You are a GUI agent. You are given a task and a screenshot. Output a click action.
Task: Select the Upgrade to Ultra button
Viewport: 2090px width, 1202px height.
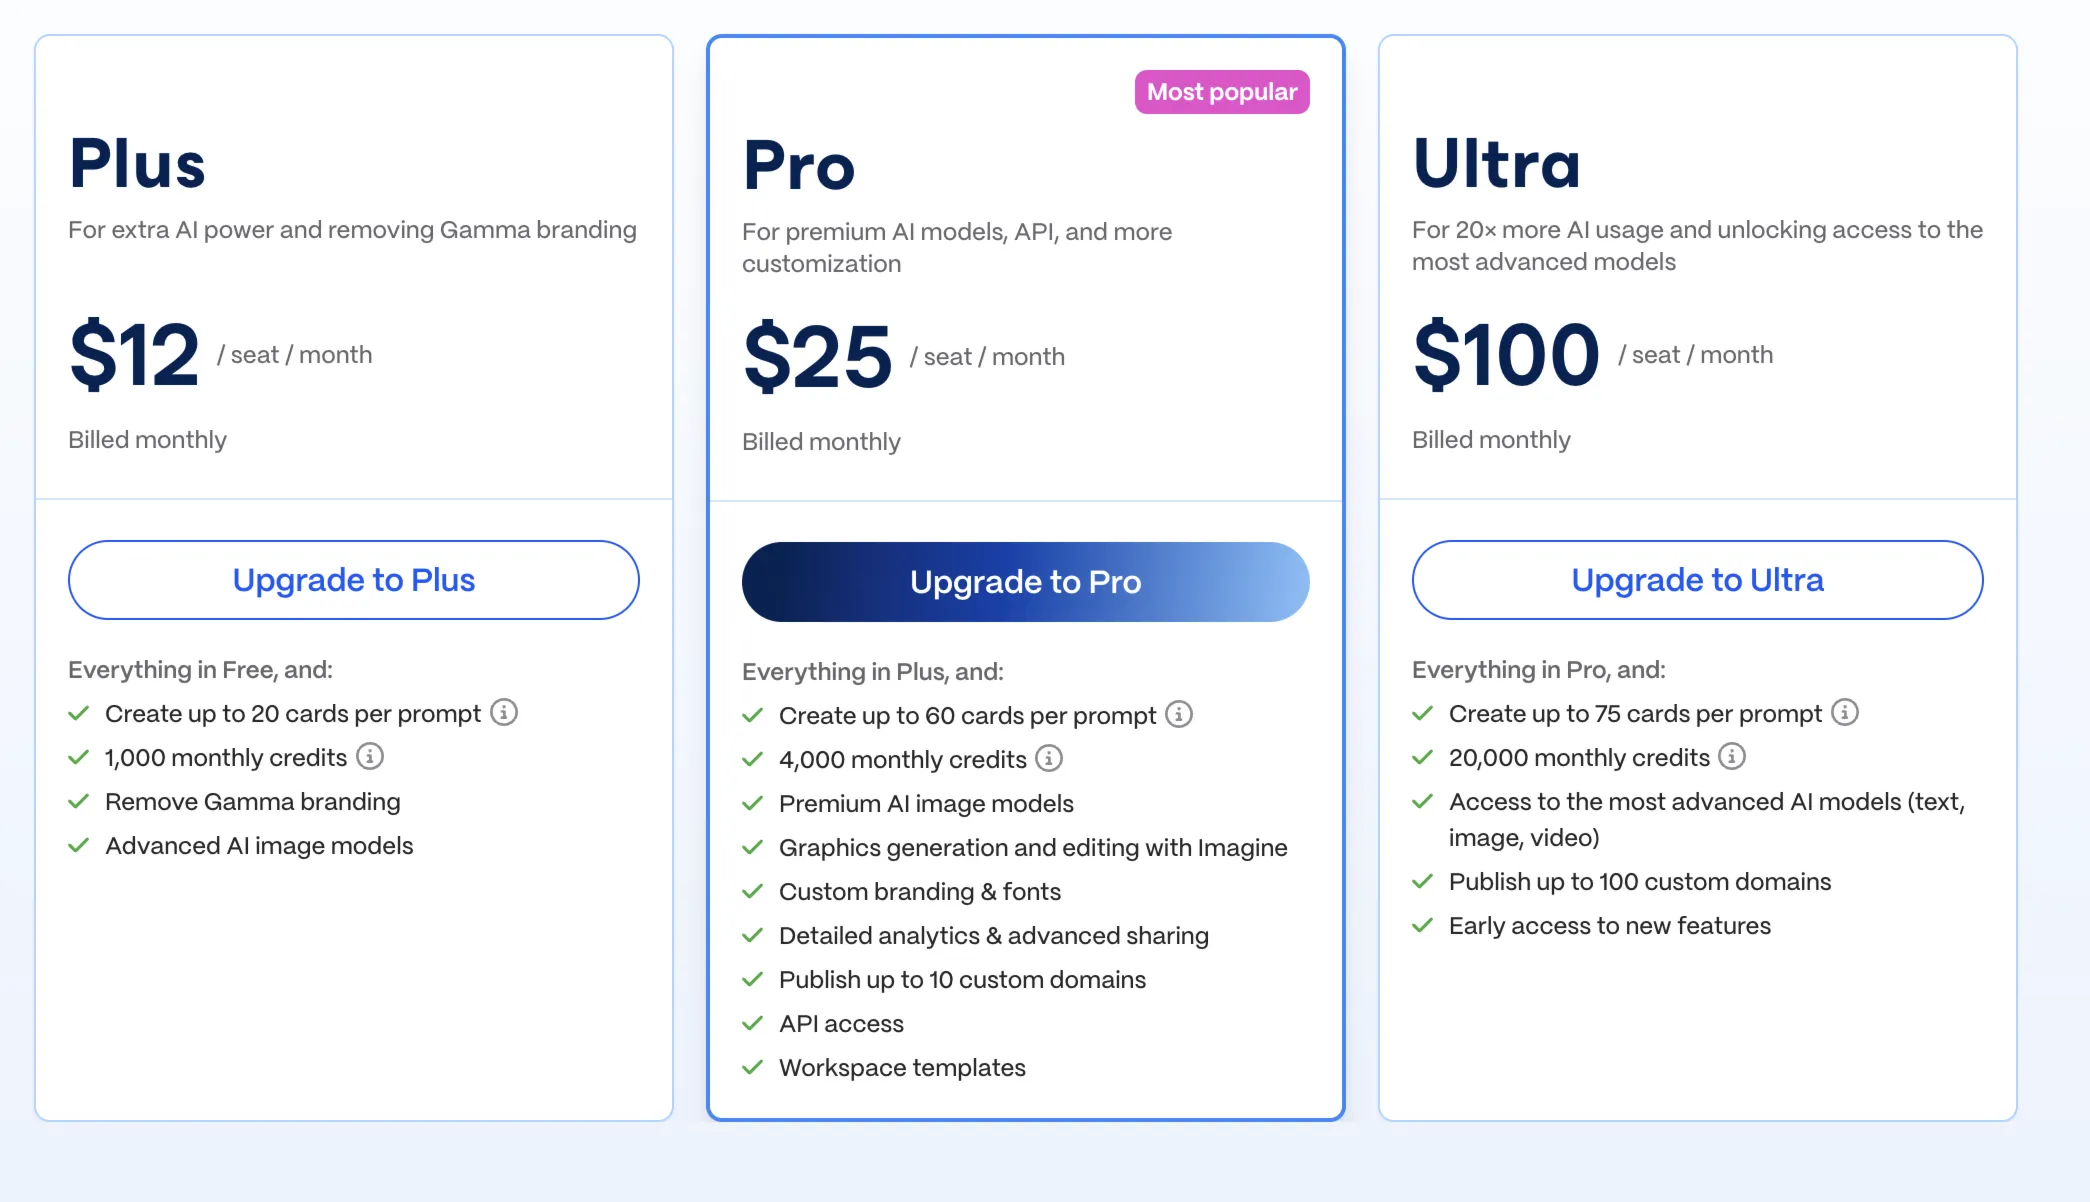(x=1697, y=580)
